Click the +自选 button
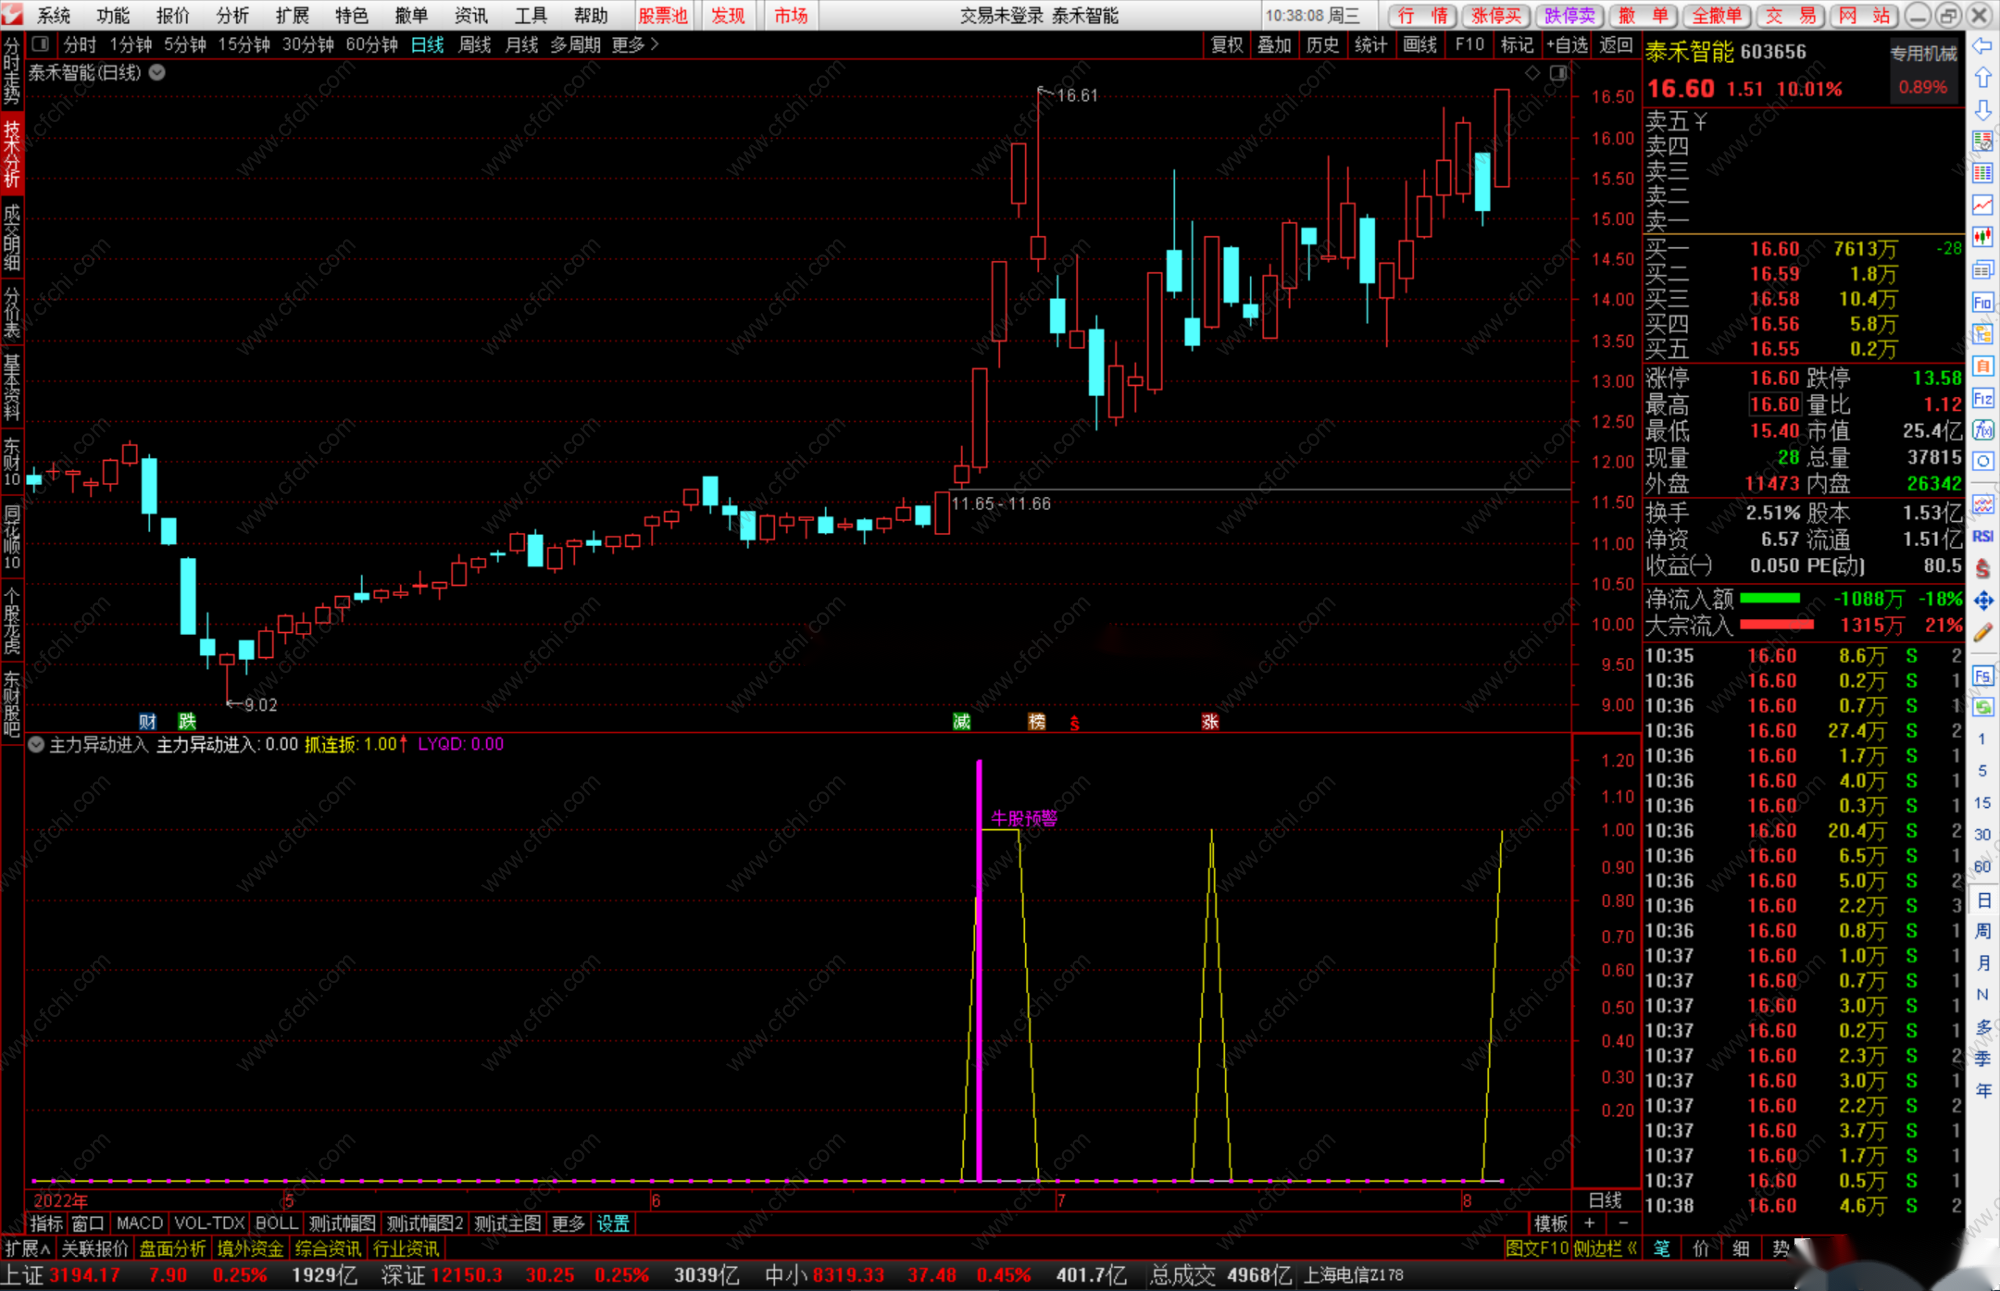Image resolution: width=2000 pixels, height=1291 pixels. click(x=1566, y=44)
